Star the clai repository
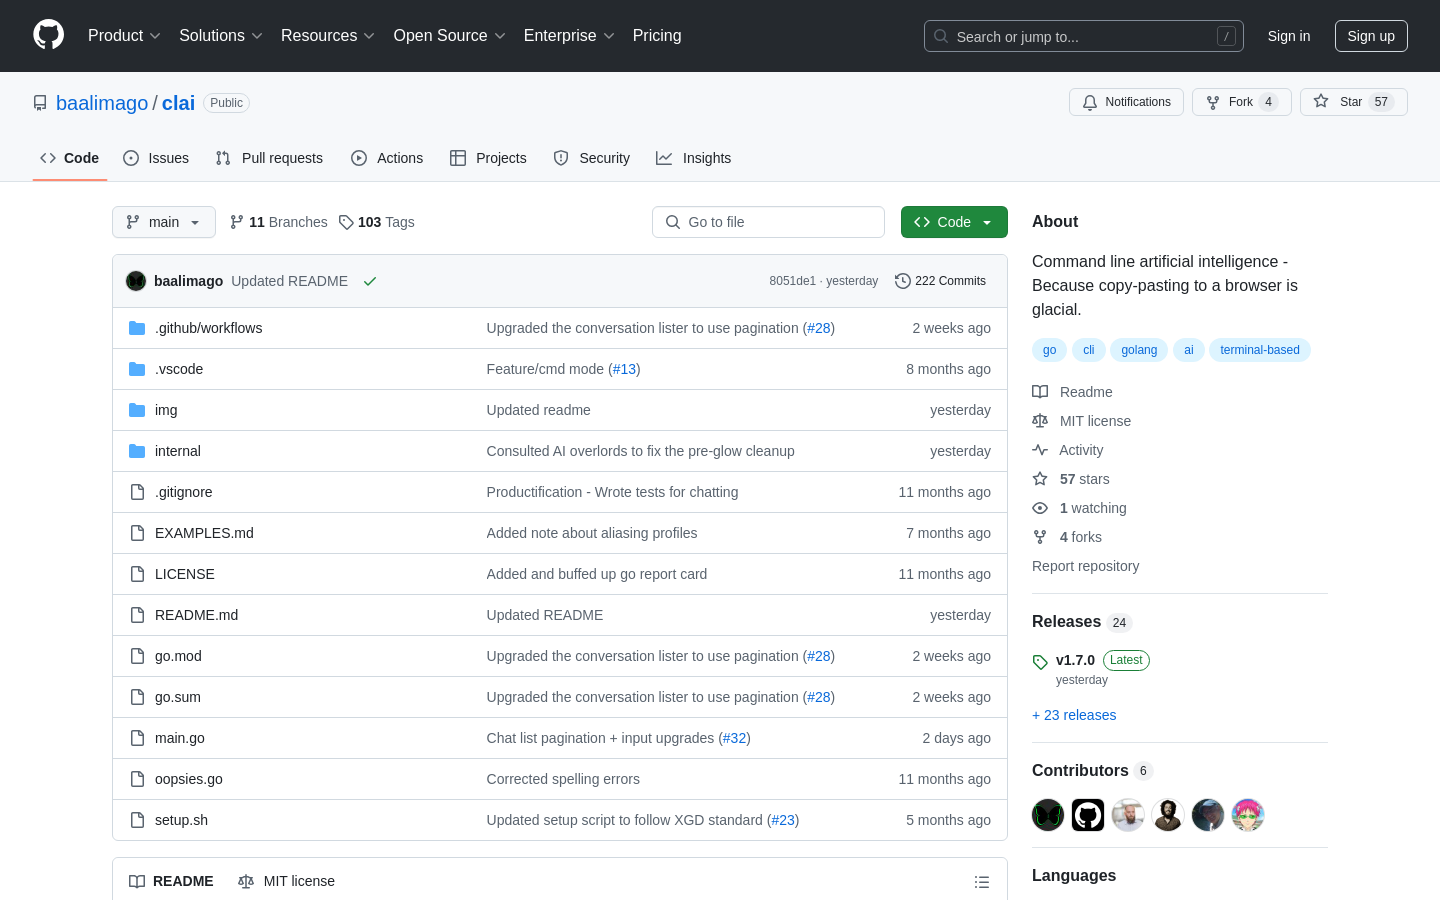The image size is (1440, 900). 1353,102
